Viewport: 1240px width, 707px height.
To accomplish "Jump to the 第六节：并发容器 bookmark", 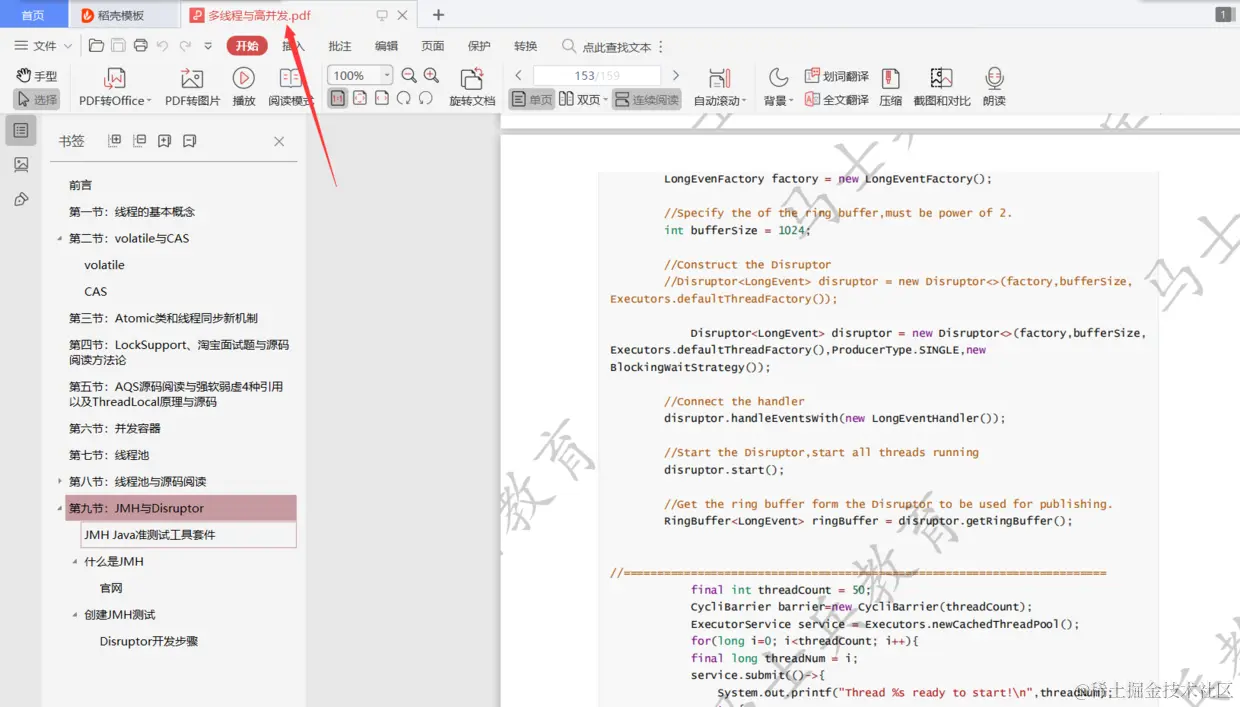I will click(114, 428).
